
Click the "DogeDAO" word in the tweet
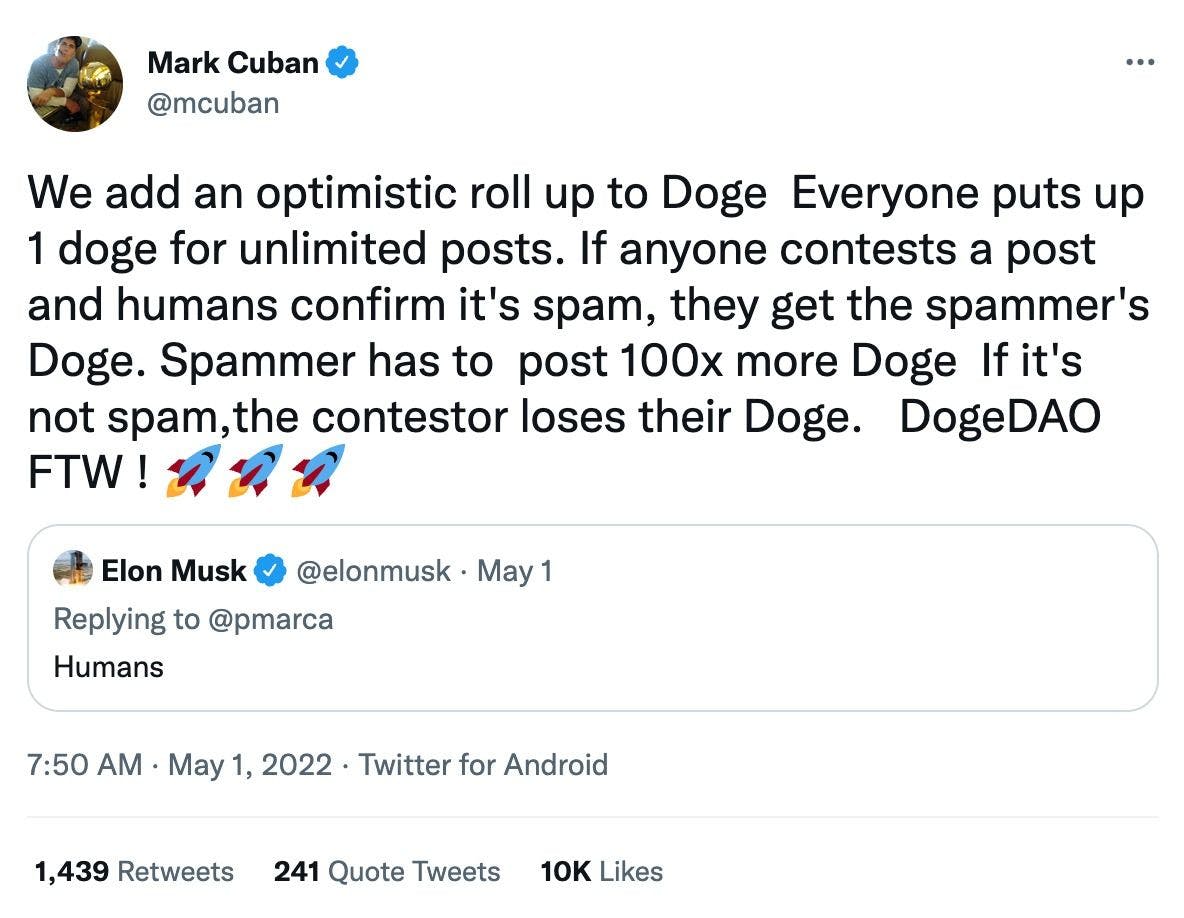point(999,417)
